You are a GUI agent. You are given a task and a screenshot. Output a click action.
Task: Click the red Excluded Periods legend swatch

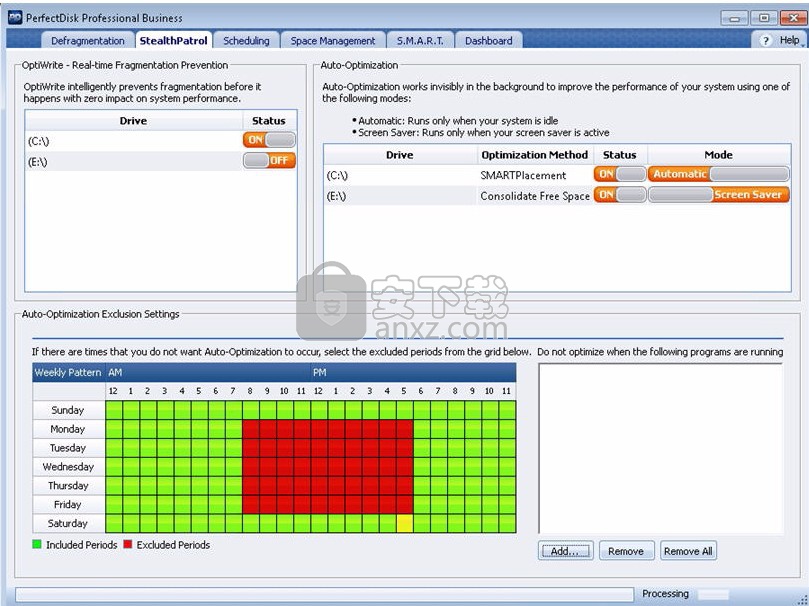click(x=128, y=544)
